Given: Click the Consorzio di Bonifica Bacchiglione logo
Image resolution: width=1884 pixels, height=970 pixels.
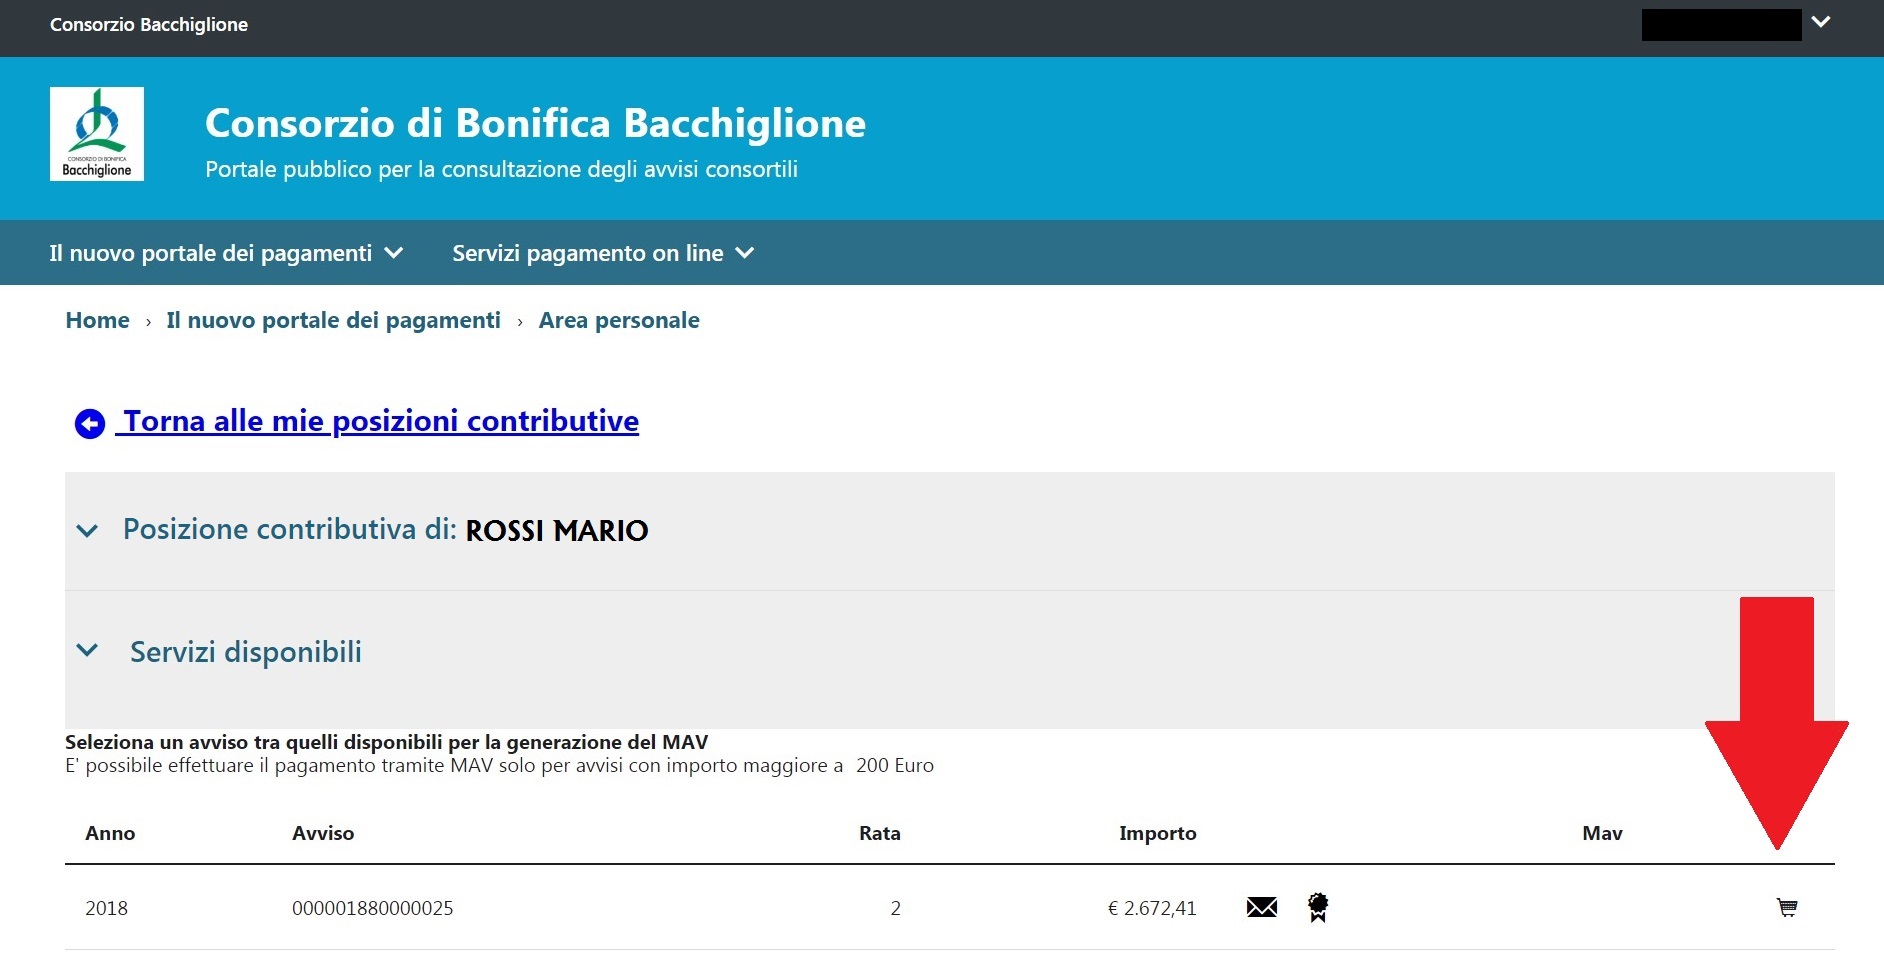Looking at the screenshot, I should 97,133.
